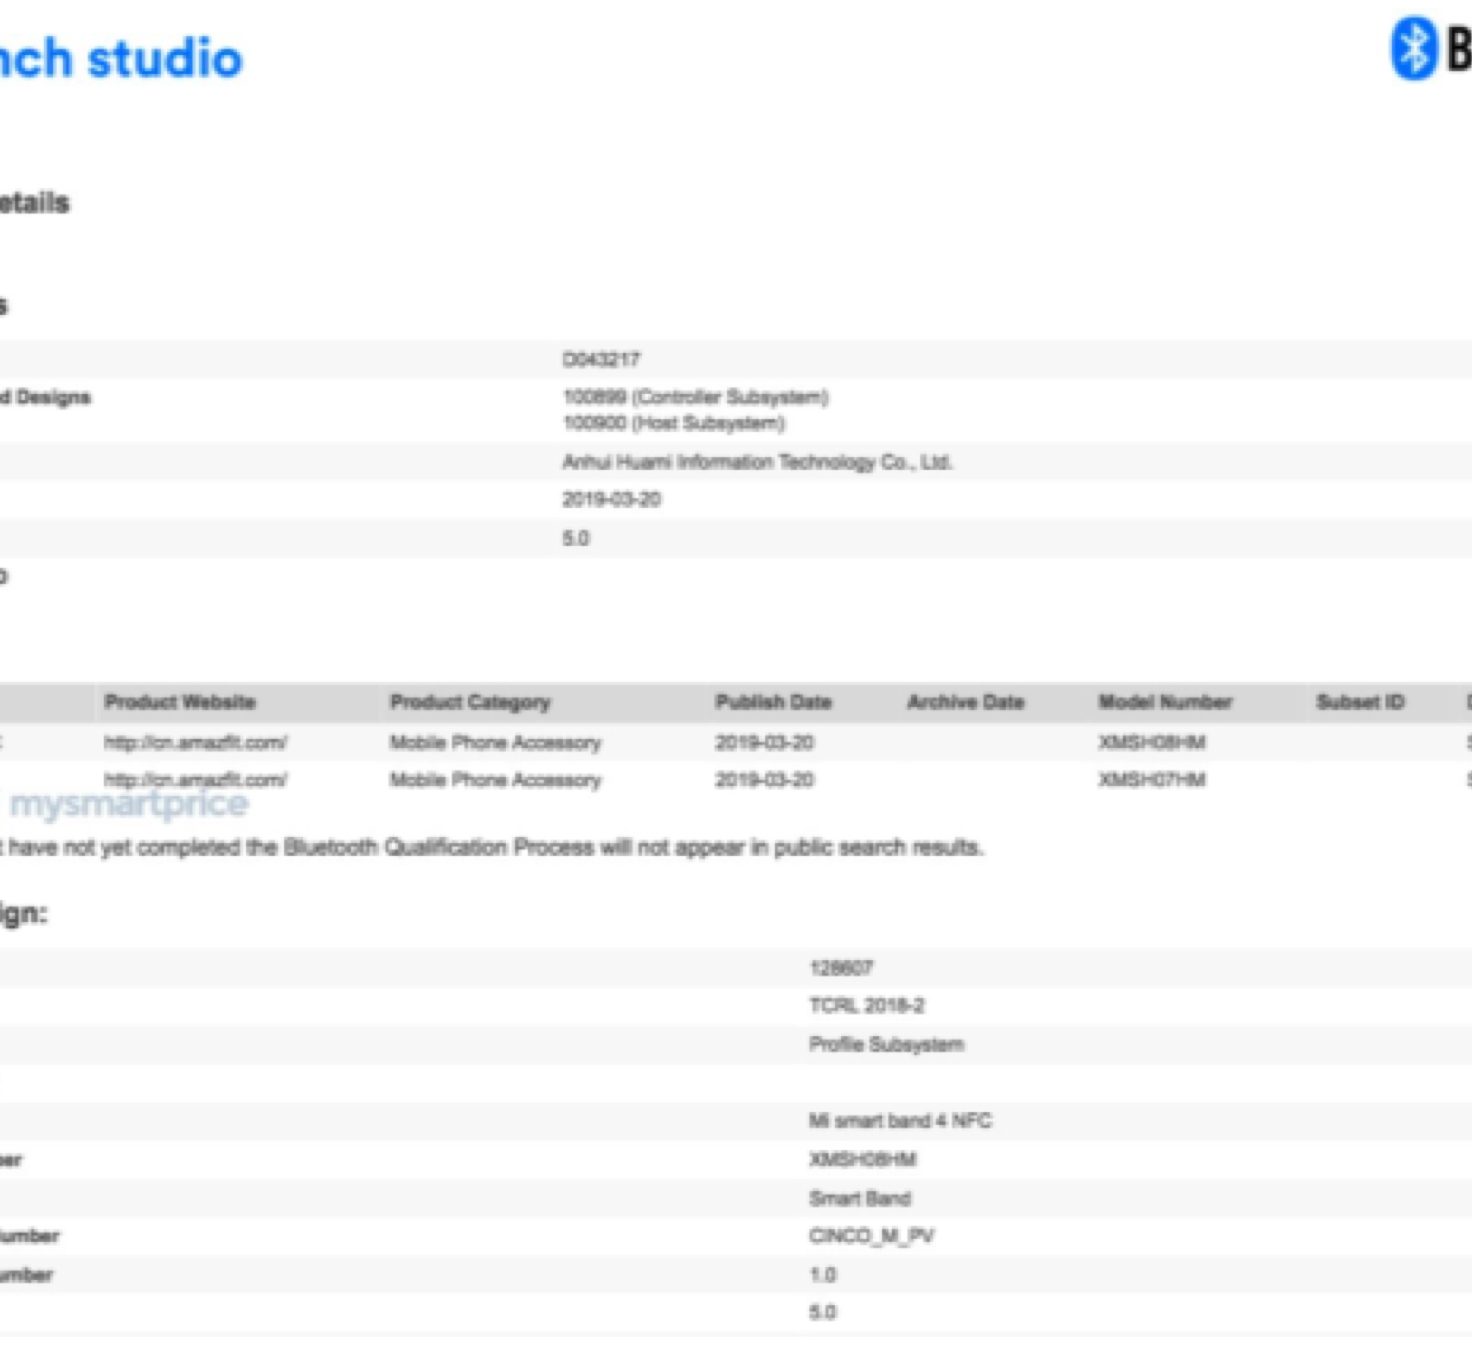Click the Subset ID column header
The height and width of the screenshot is (1345, 1472).
(x=1360, y=702)
